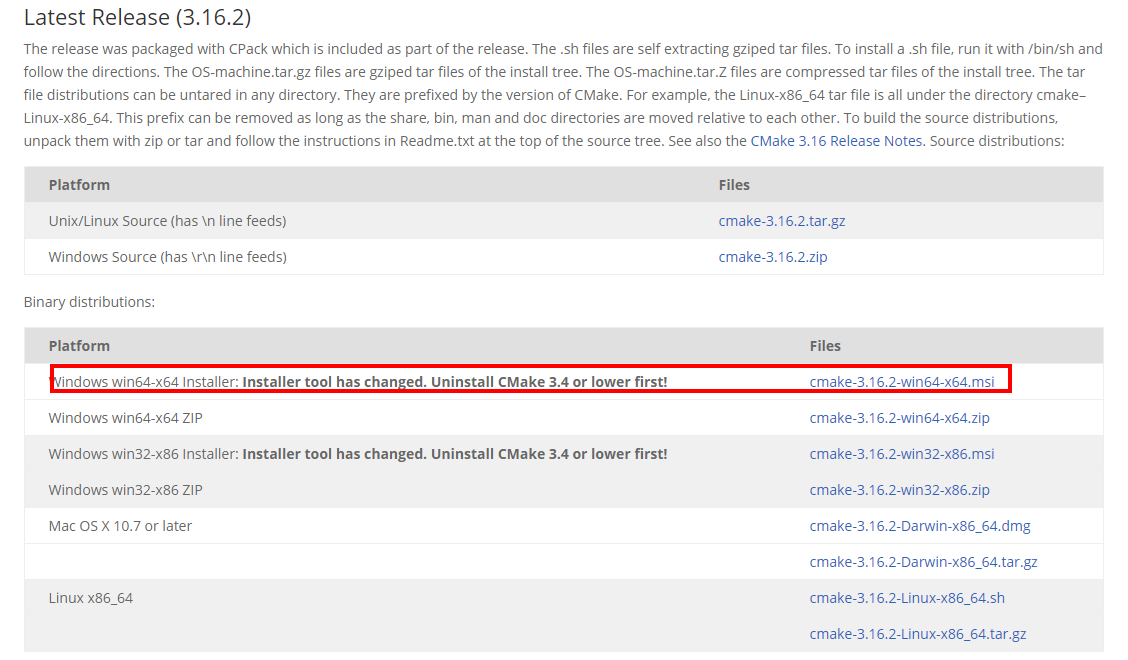Download cmake-3.16.2-Linux-x86_64.tar.gz file

(x=917, y=634)
